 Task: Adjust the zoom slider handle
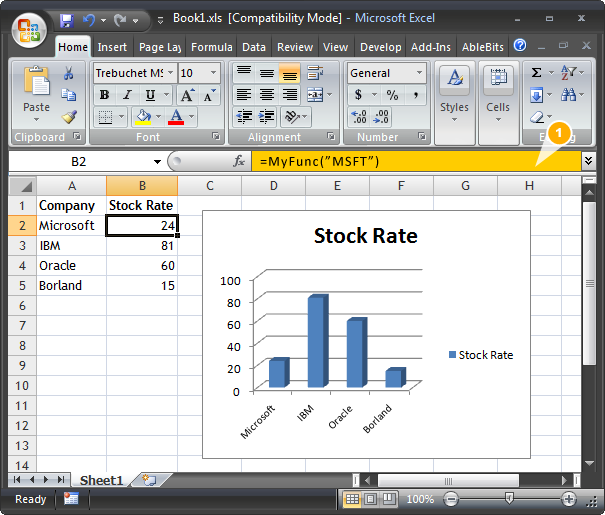[509, 498]
